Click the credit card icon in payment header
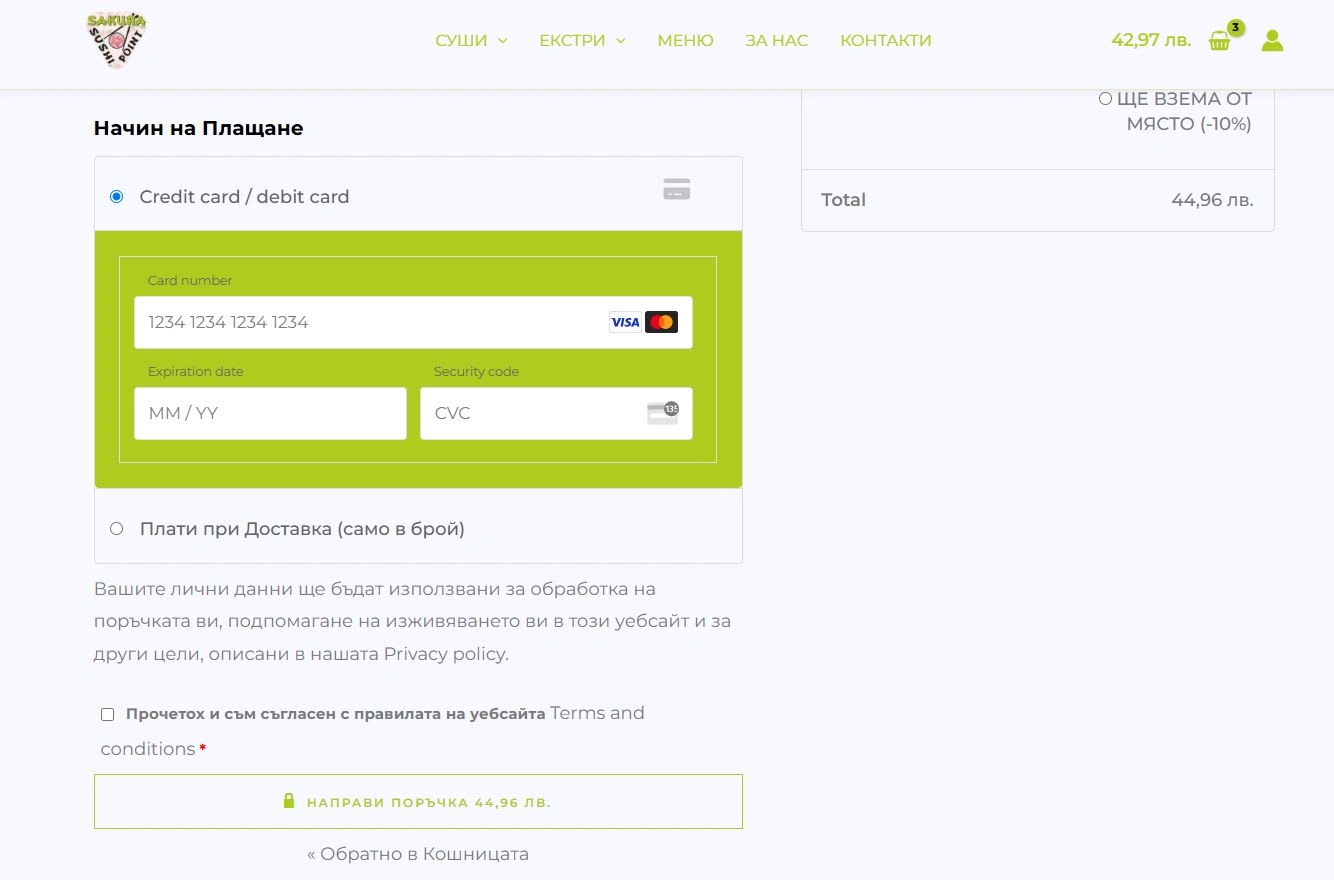Viewport: 1334px width, 880px height. click(x=677, y=189)
